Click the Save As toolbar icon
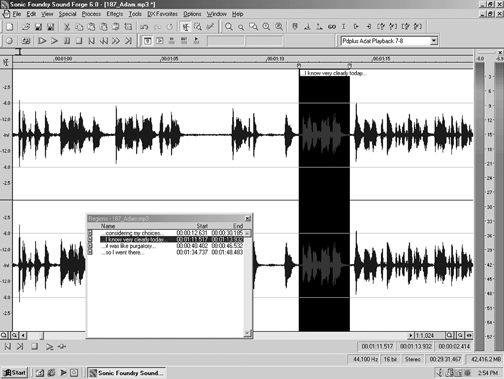 tap(50, 27)
